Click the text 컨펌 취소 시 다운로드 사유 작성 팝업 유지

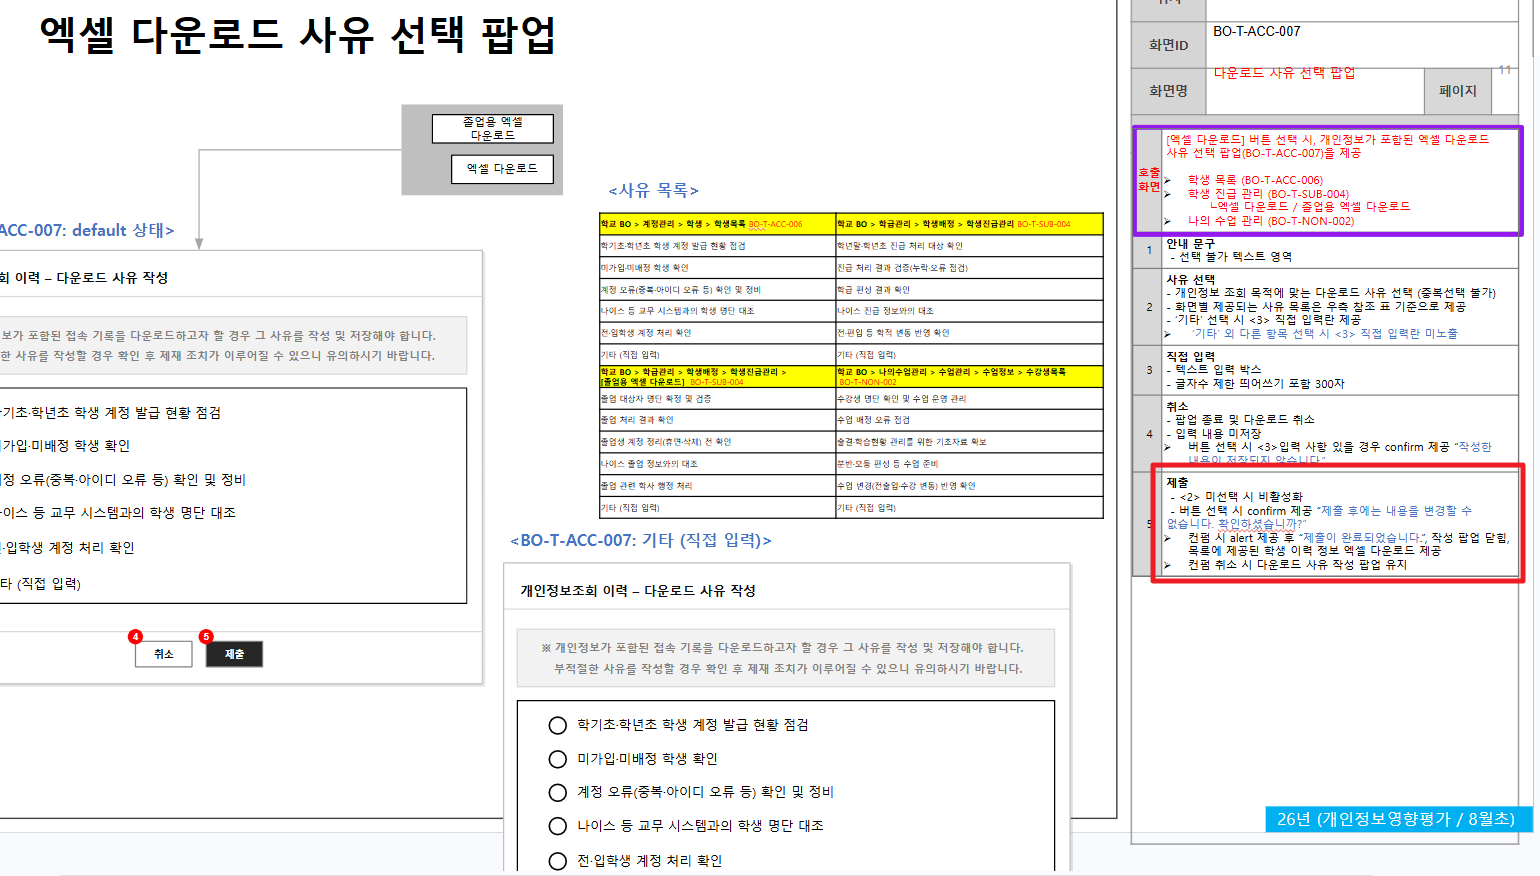point(1297,565)
